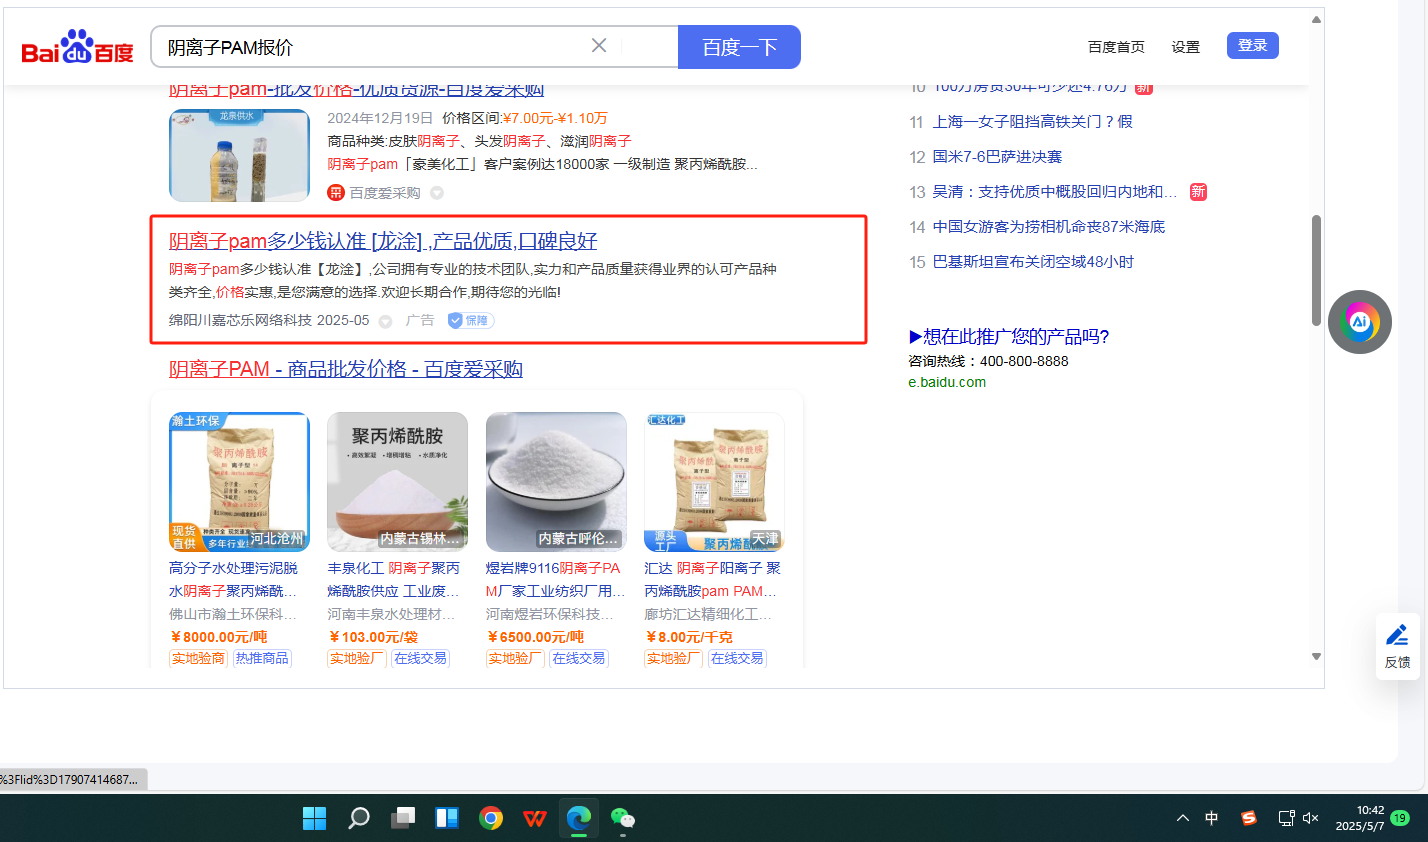Open the Sogou input icon in the tray
1428x842 pixels.
(1248, 818)
